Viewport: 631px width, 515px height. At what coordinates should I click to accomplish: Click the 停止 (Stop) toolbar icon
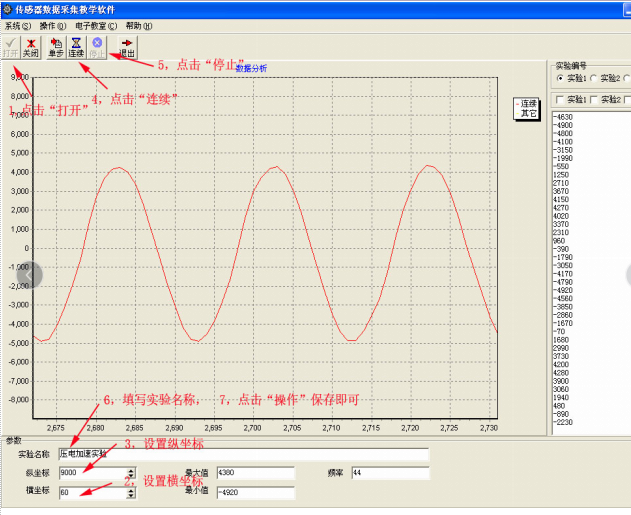coord(98,47)
